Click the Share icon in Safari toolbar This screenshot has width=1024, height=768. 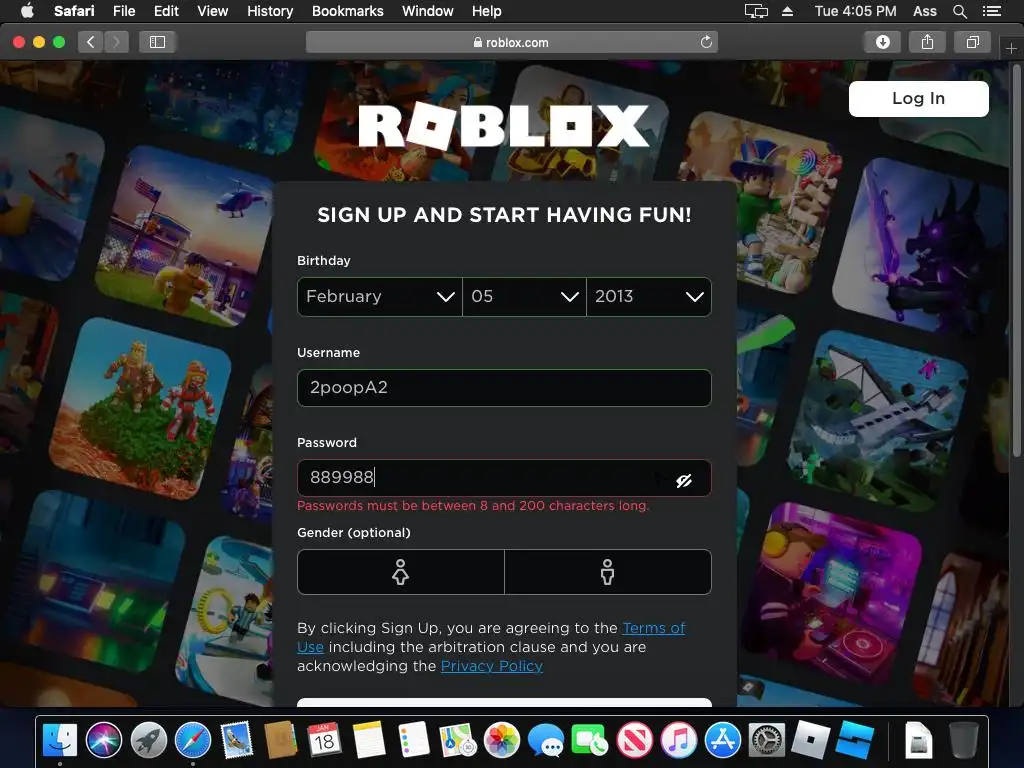pyautogui.click(x=927, y=42)
